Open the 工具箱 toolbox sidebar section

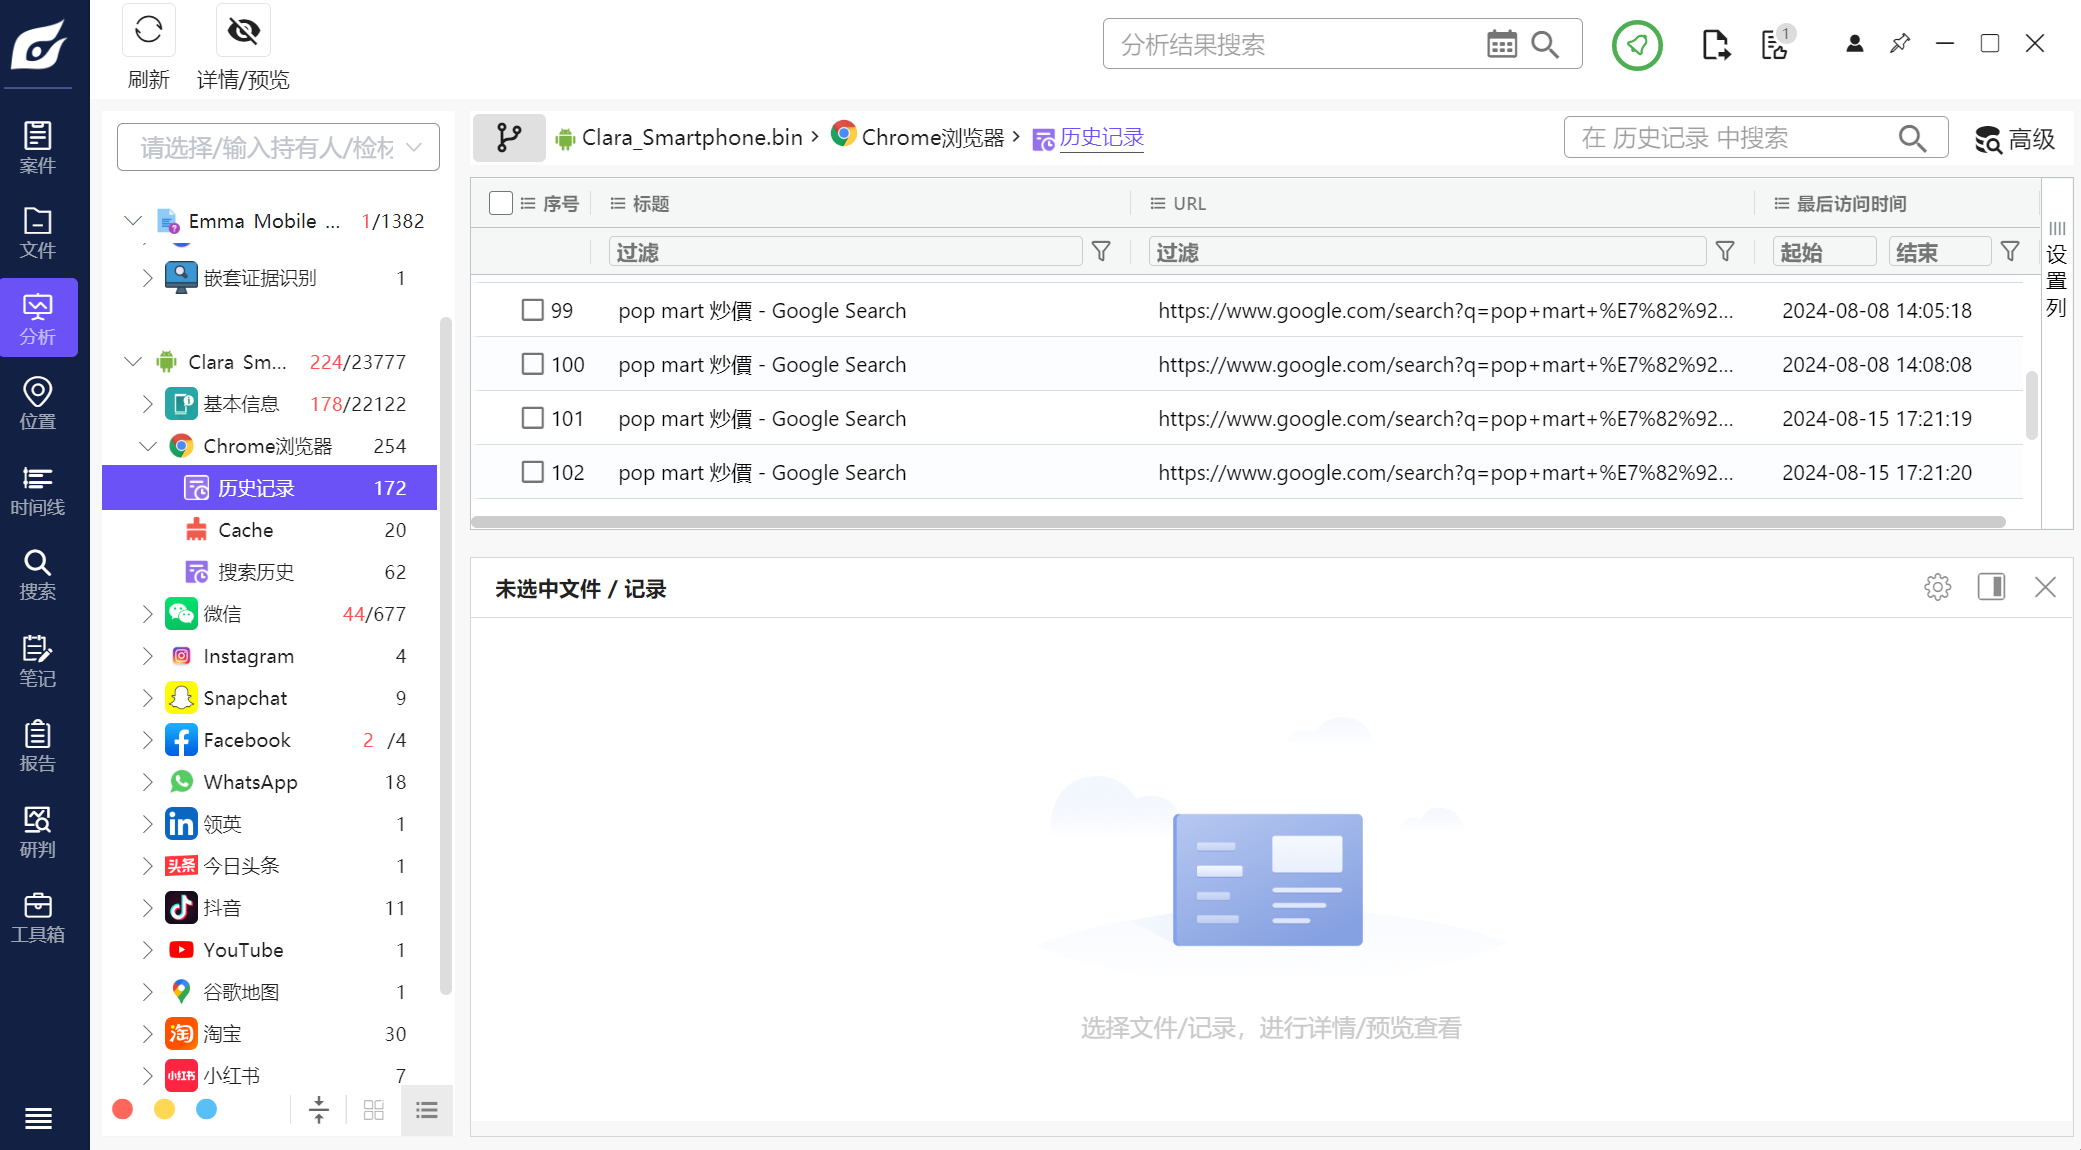click(38, 917)
